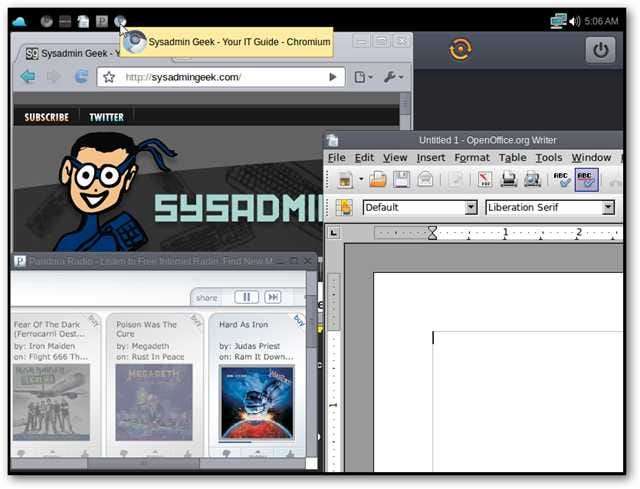
Task: Open the Format menu in Writer
Action: point(472,158)
